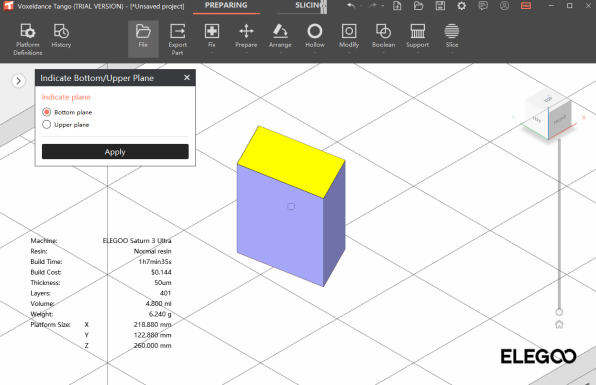Viewport: 596px width, 385px height.
Task: Click the 50um thickness value
Action: point(163,283)
